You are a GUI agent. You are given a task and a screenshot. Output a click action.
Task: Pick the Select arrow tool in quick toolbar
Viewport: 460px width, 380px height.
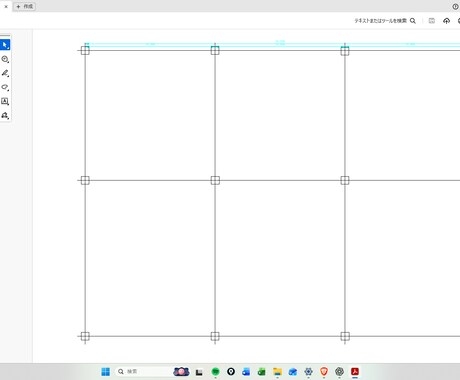[5, 45]
